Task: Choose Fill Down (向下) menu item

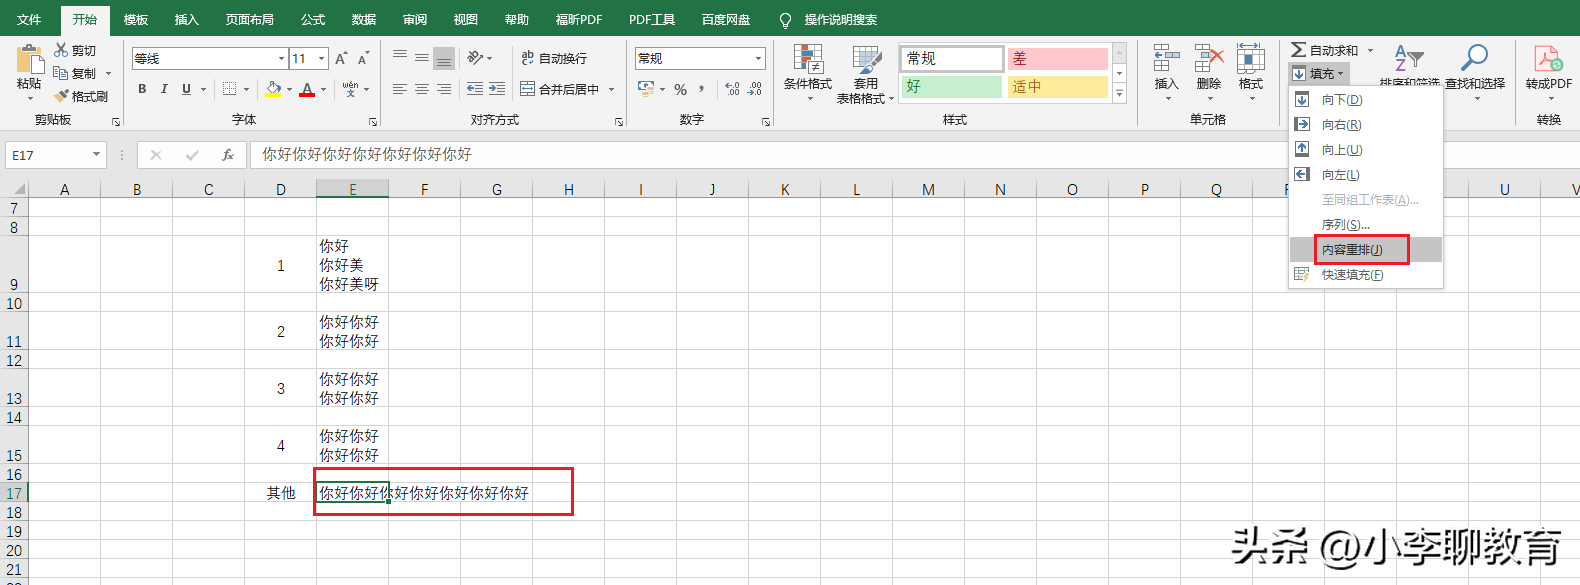Action: tap(1365, 100)
